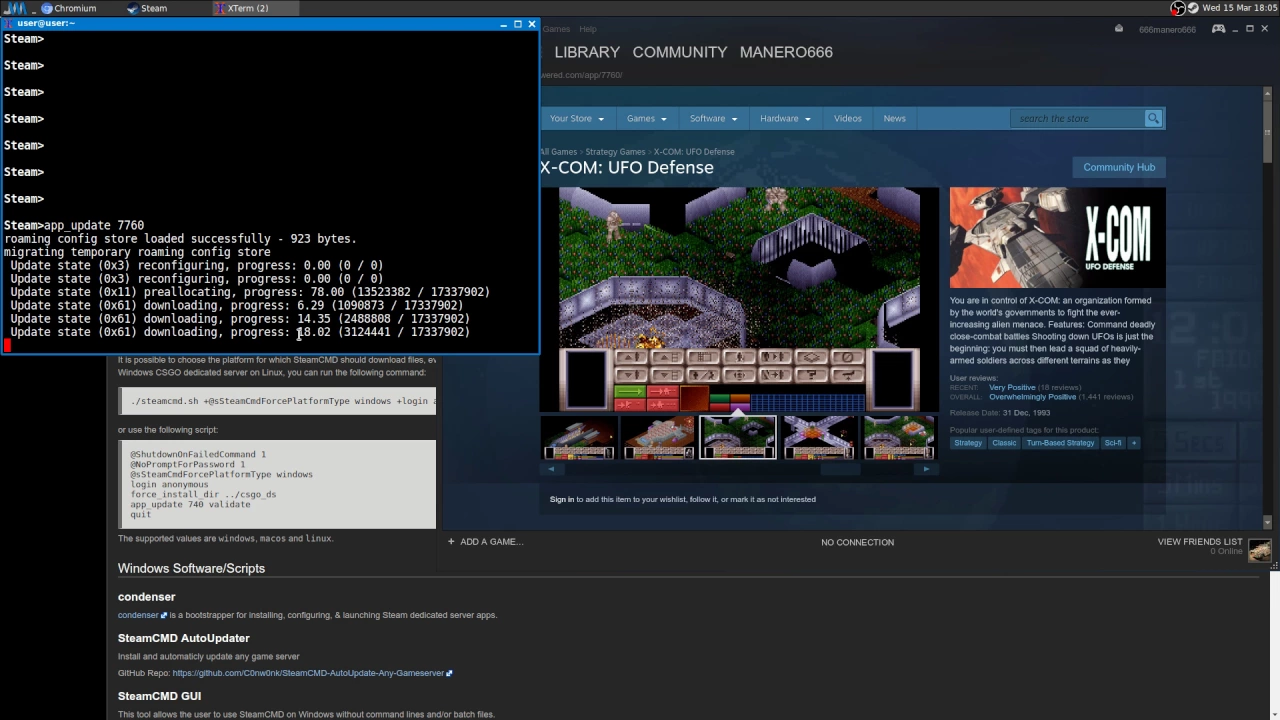The image size is (1280, 720).
Task: Open SteamCMD-AutoUpdate GitHub repo link
Action: pos(308,673)
